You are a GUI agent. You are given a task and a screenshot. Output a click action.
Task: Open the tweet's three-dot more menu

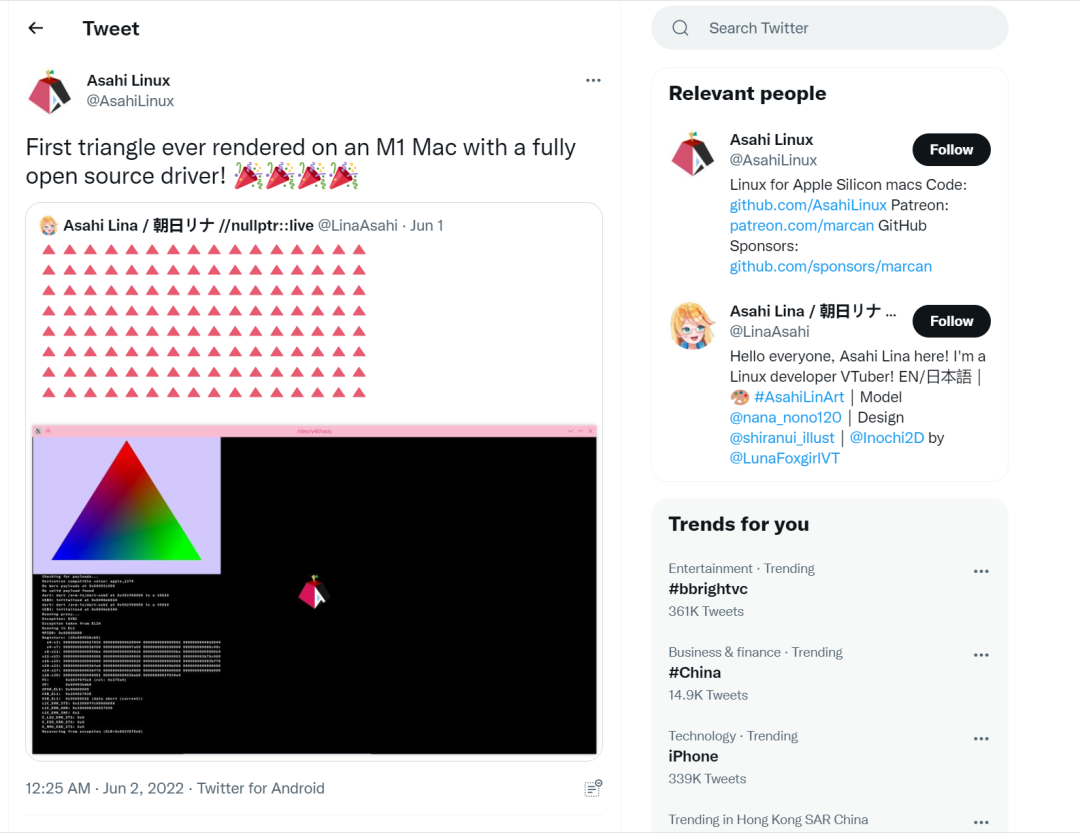pyautogui.click(x=593, y=80)
